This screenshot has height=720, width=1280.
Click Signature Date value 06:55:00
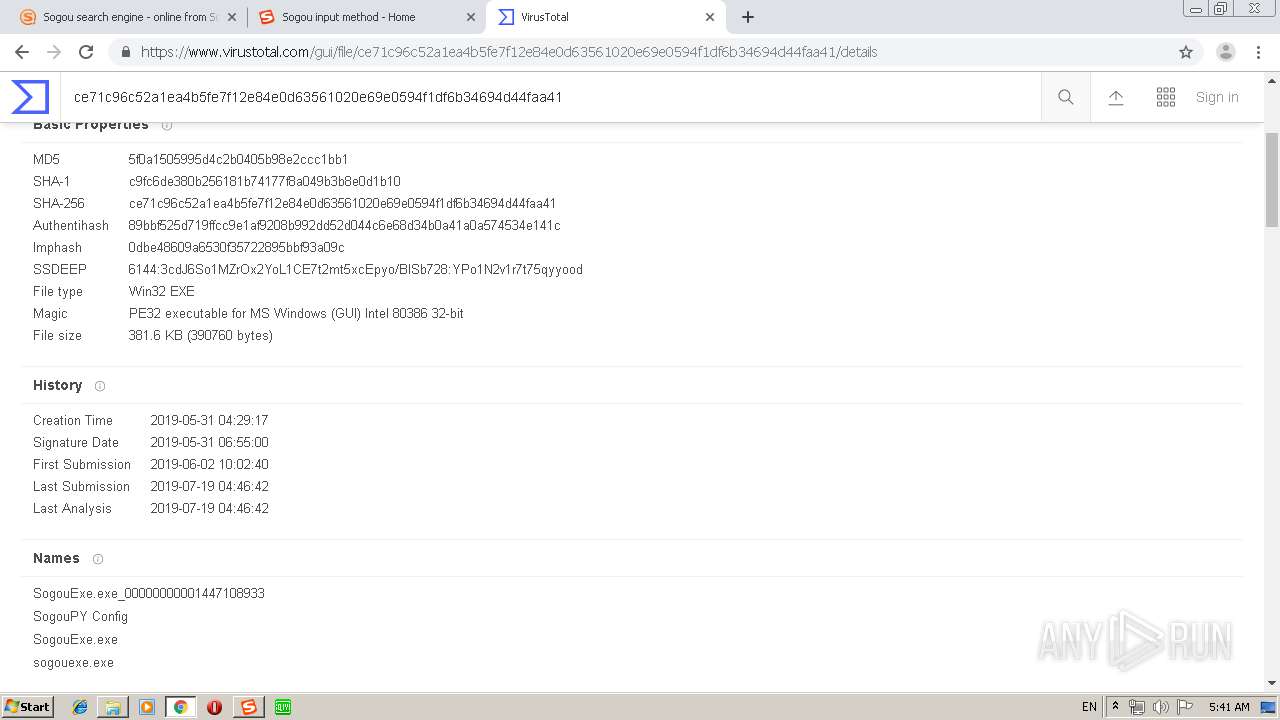click(x=209, y=443)
